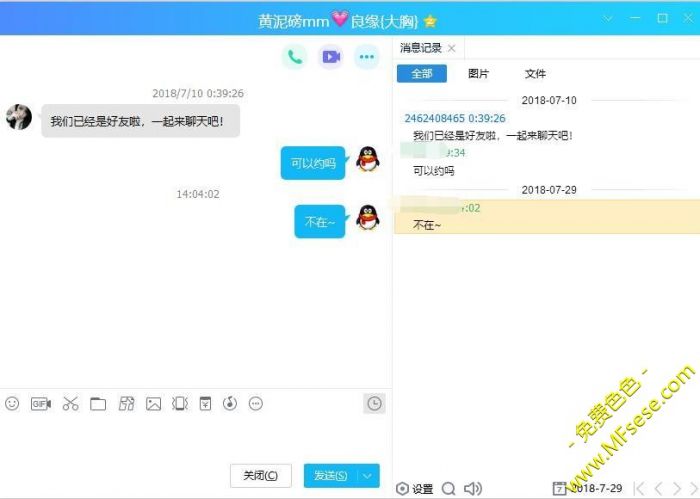
Task: Click the send file folder icon
Action: pyautogui.click(x=98, y=404)
